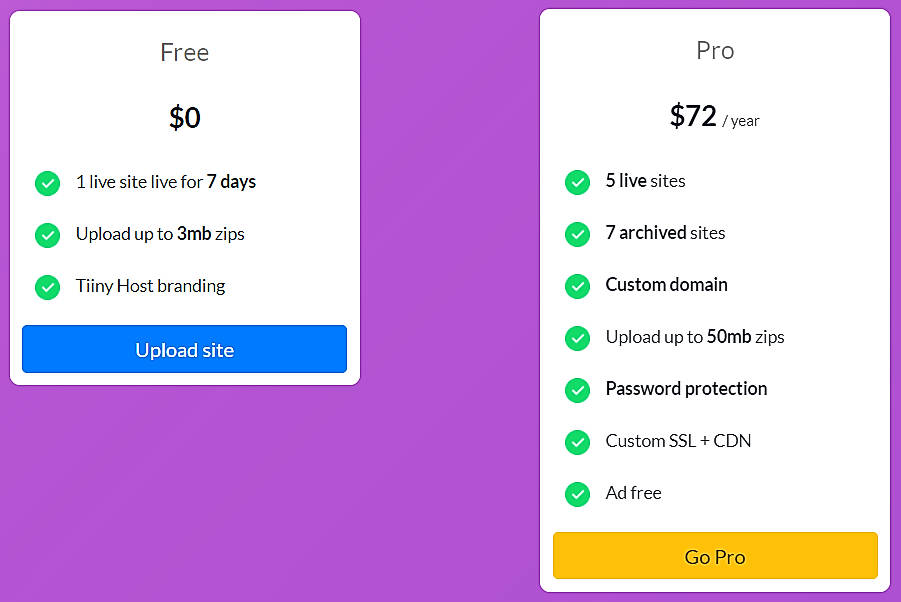Click the "$0" price label

184,117
